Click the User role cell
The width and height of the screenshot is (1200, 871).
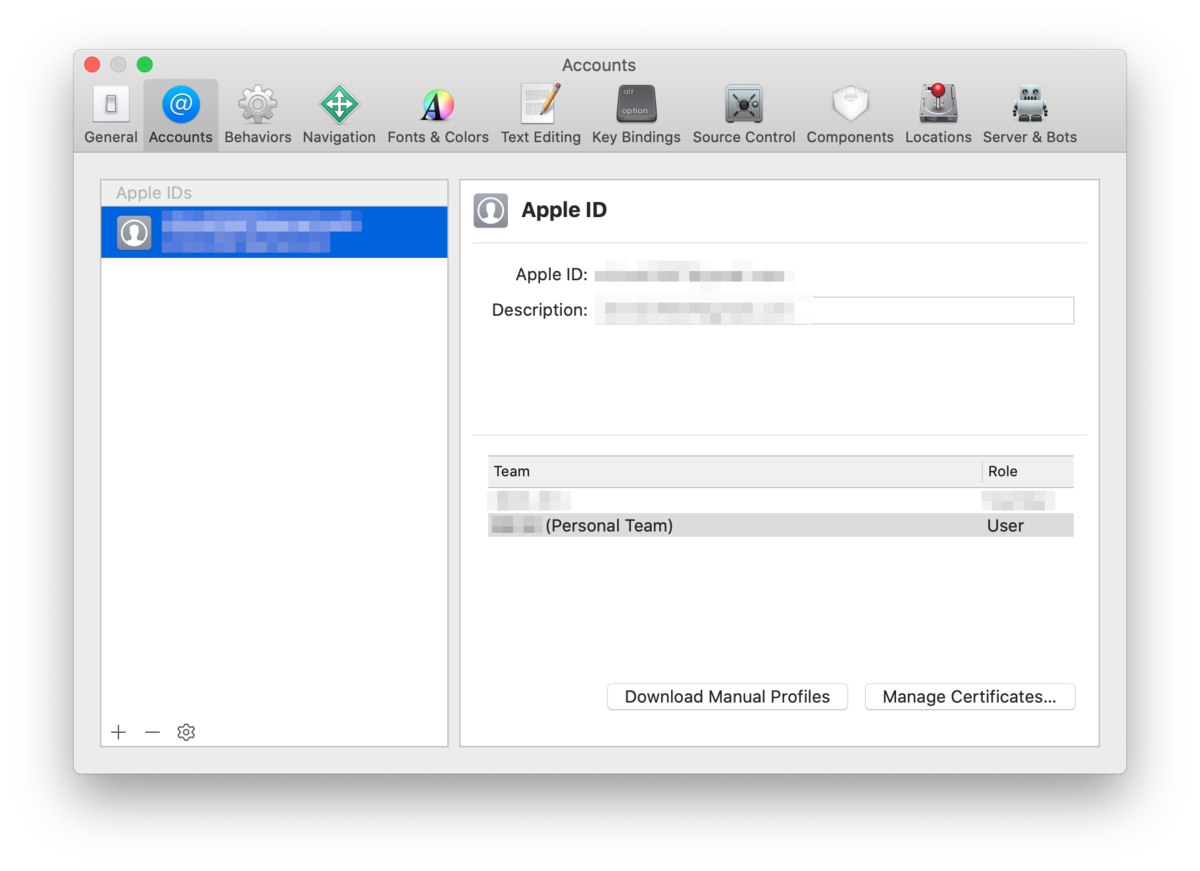coord(1006,525)
